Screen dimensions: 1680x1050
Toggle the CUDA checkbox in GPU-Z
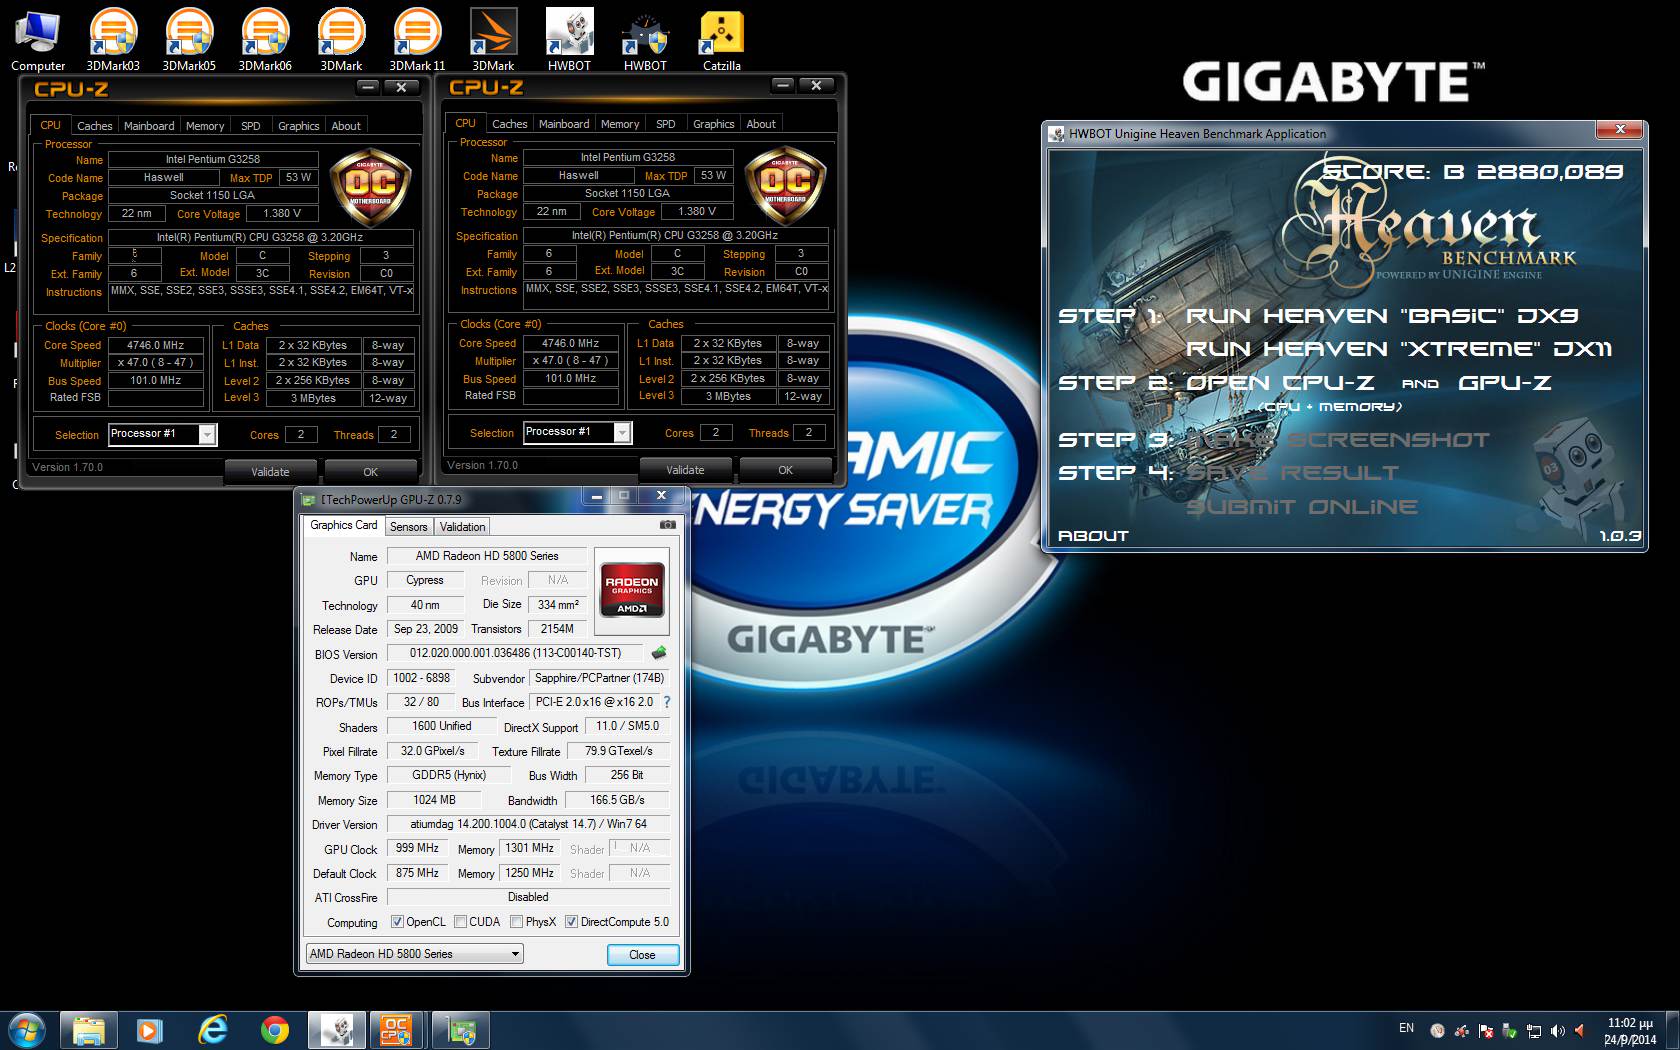tap(460, 922)
